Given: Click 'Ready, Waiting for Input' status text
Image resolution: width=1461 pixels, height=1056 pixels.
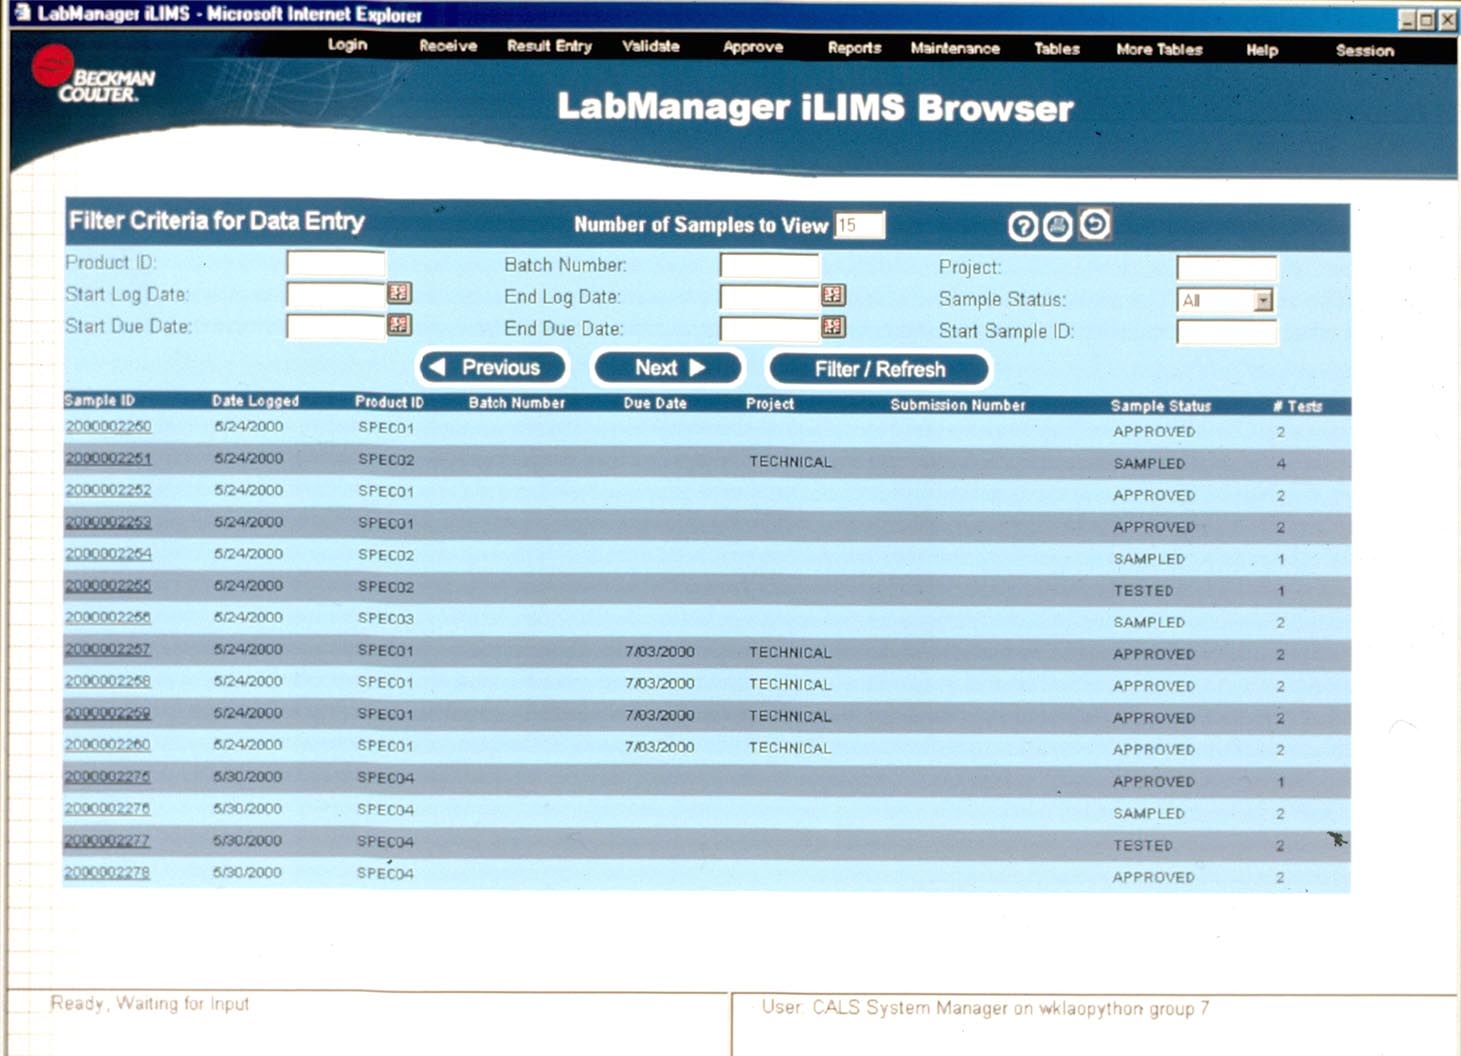Looking at the screenshot, I should (x=150, y=1003).
